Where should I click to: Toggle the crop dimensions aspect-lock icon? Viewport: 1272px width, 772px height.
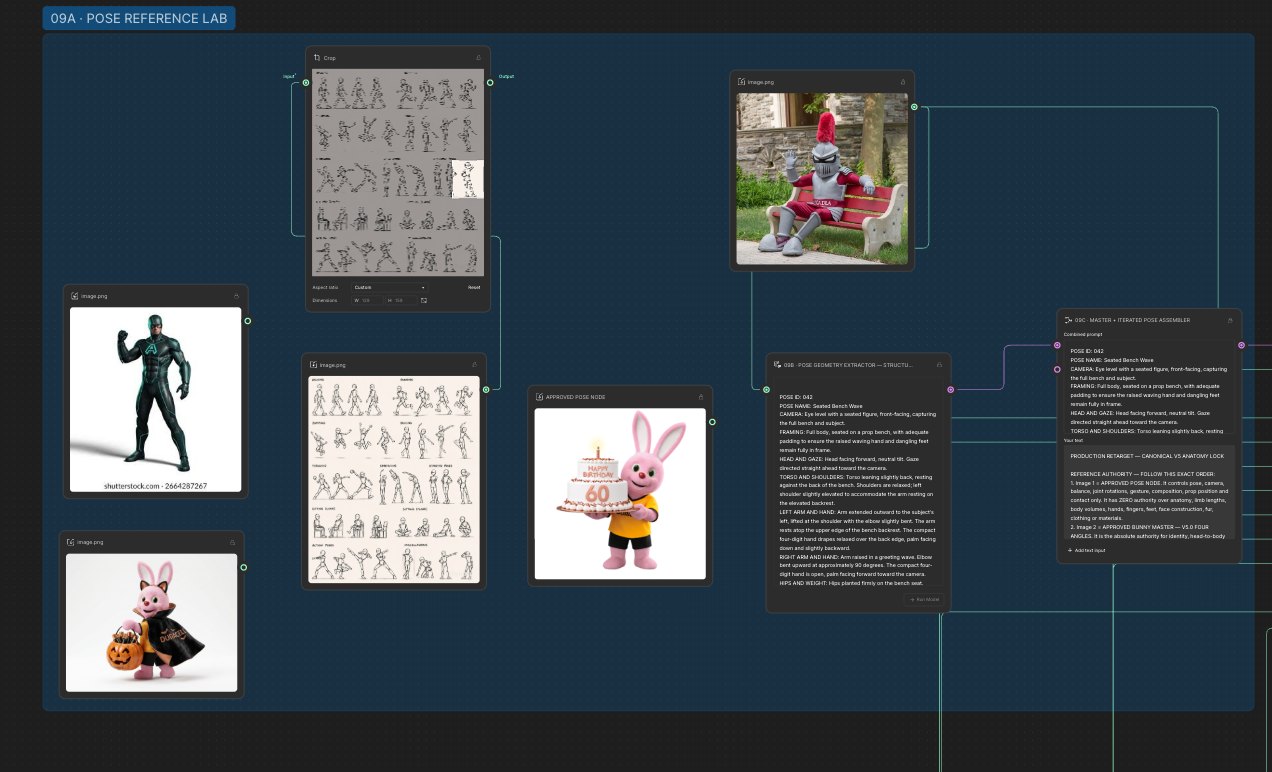[424, 300]
